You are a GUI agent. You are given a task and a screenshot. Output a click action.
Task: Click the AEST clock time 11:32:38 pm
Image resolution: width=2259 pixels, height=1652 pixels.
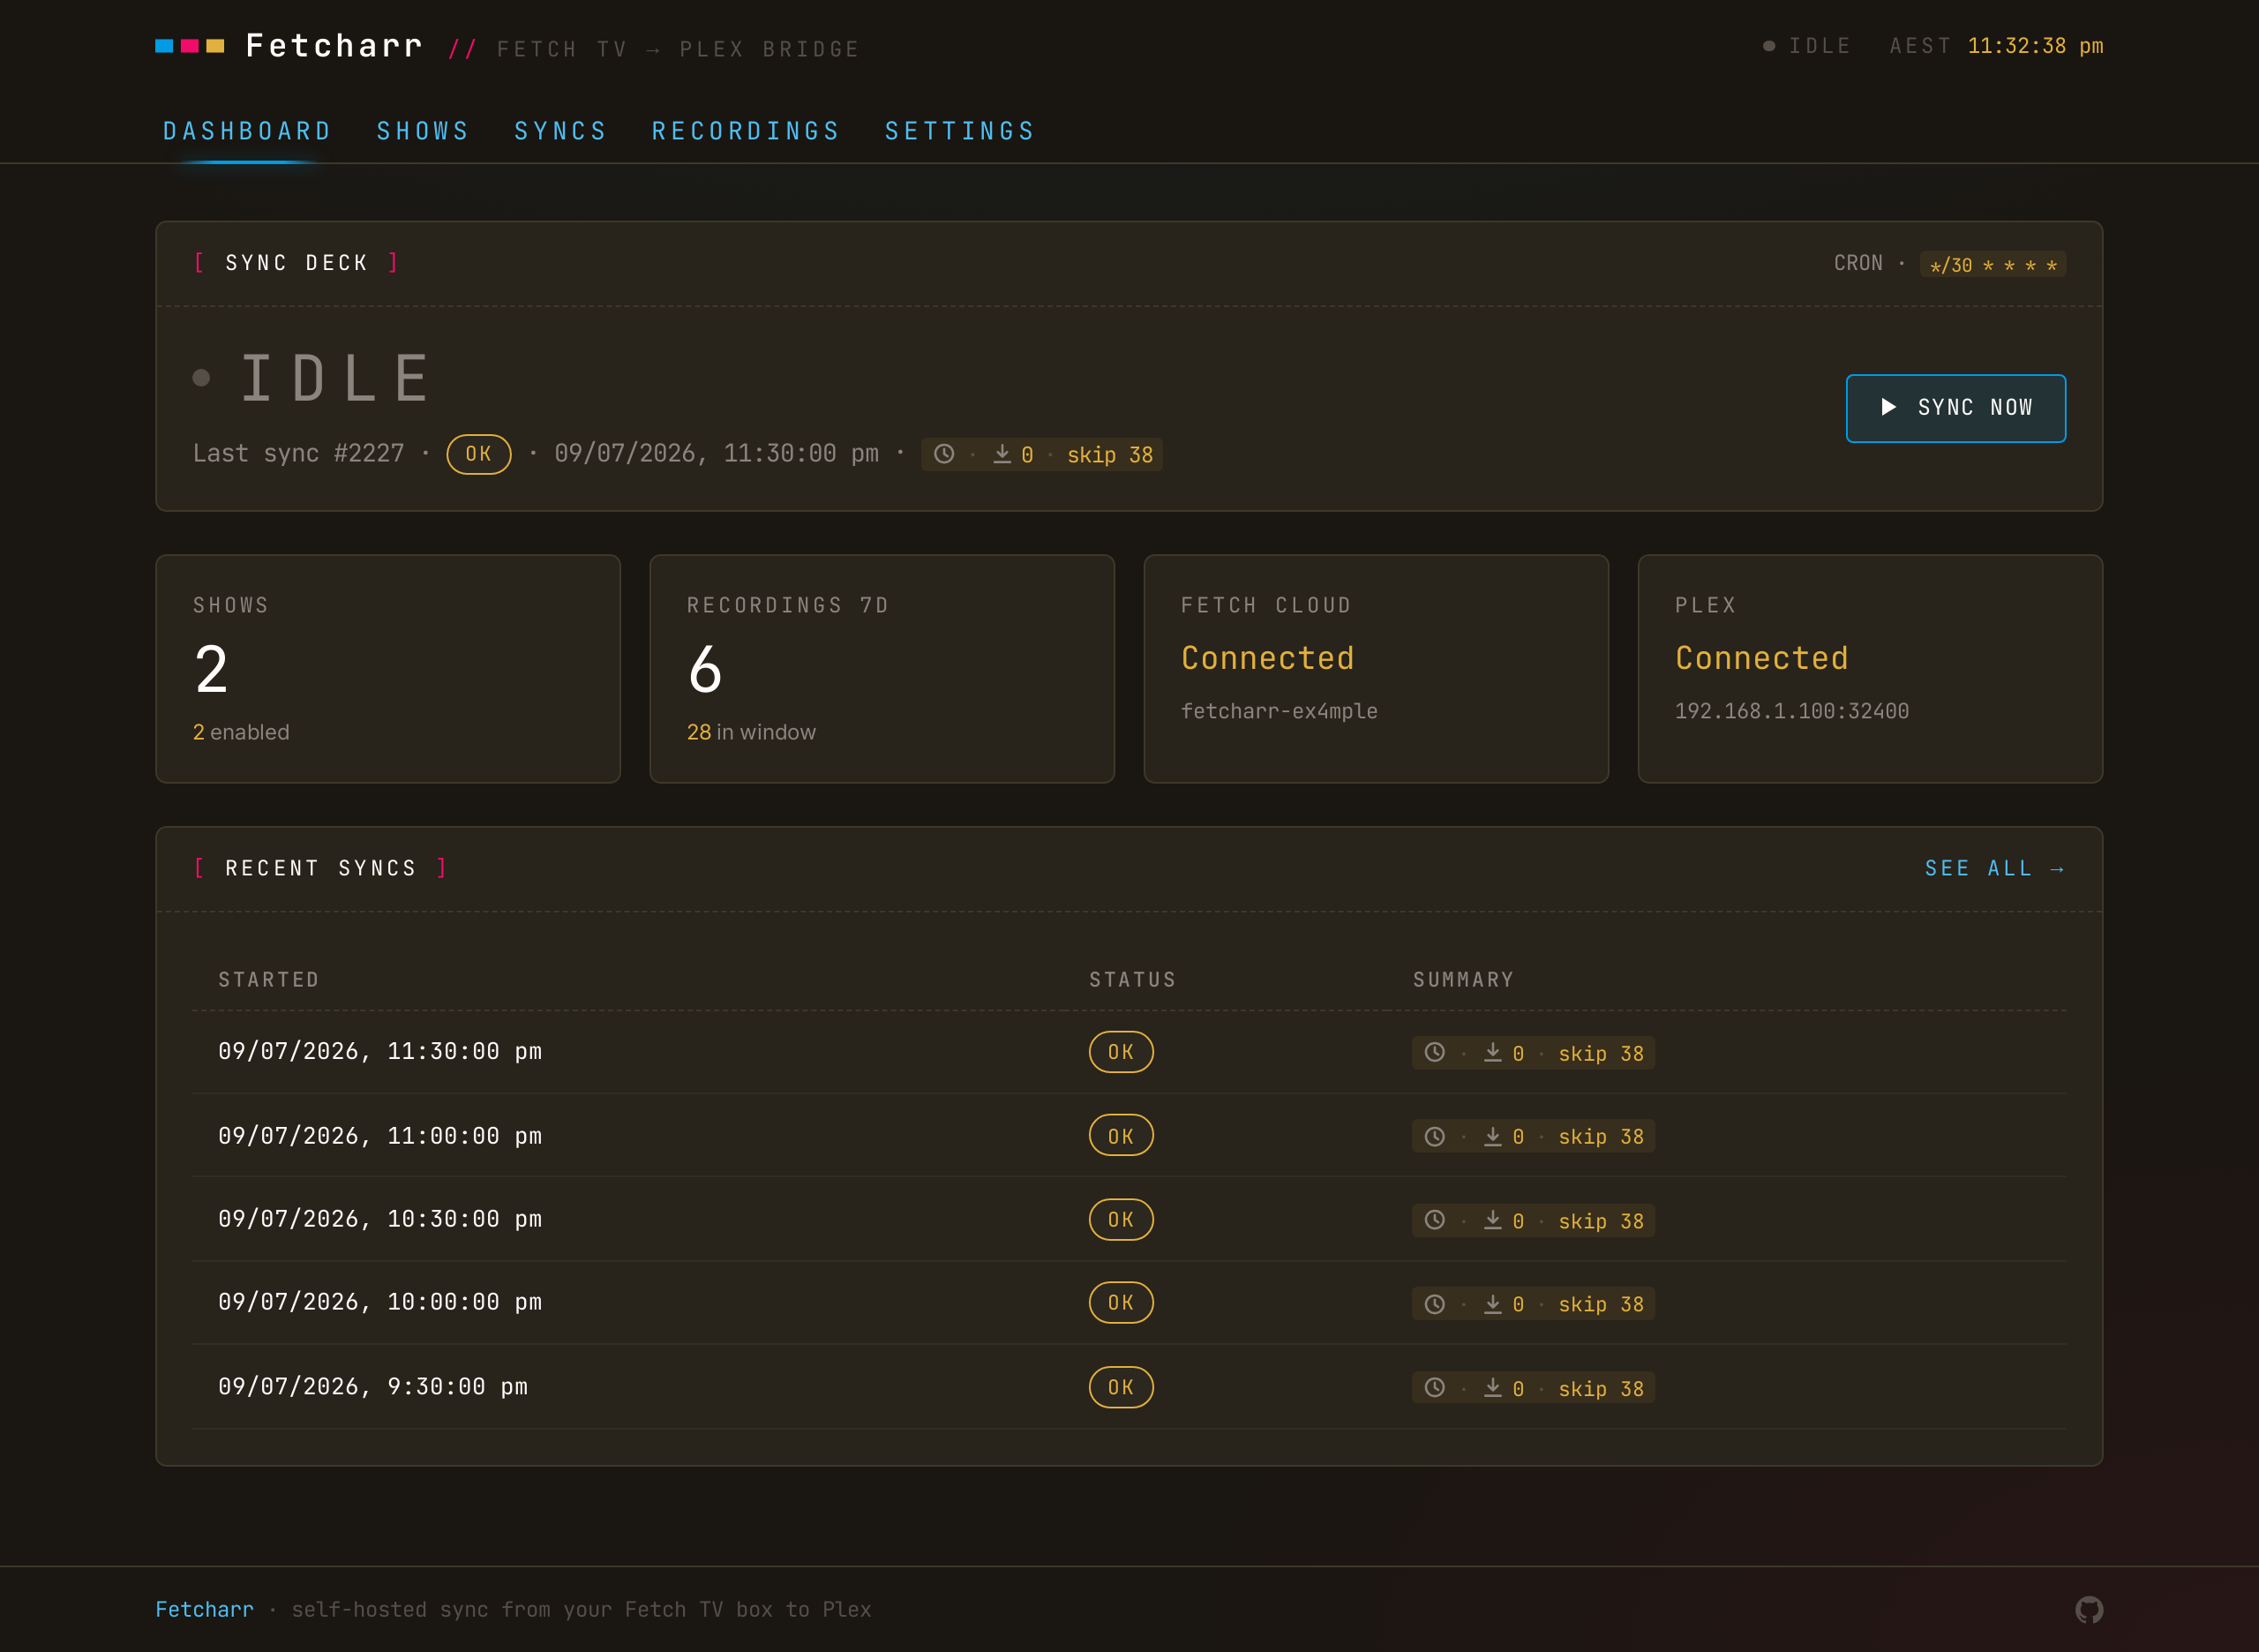coord(2035,46)
